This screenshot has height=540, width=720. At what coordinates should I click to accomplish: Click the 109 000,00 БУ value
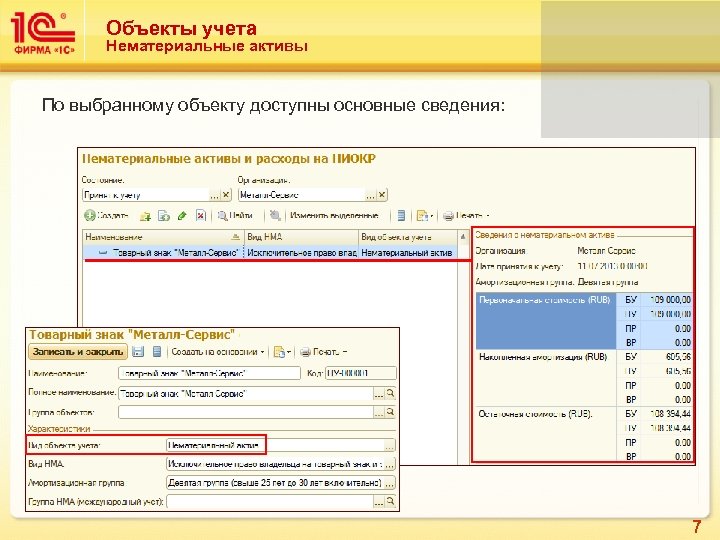point(669,300)
